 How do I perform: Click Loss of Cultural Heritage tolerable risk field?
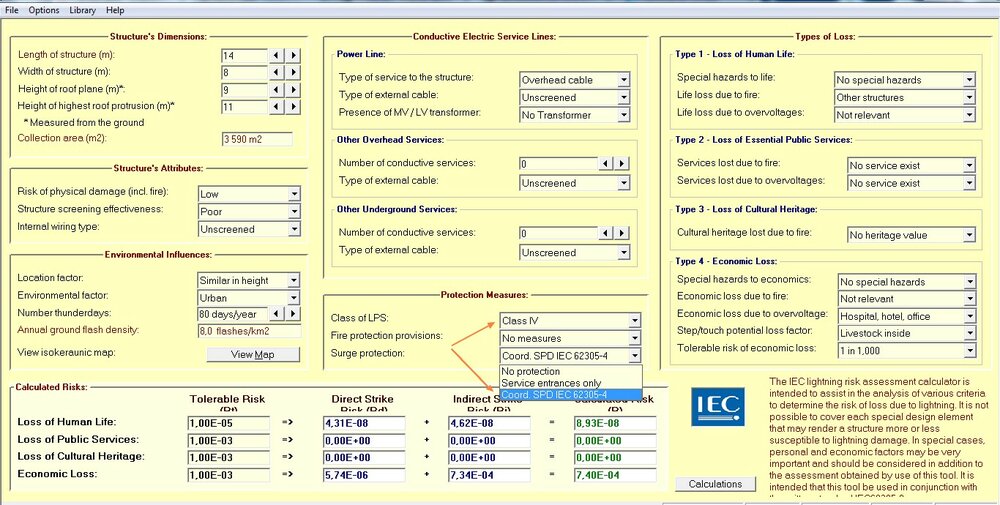click(228, 458)
